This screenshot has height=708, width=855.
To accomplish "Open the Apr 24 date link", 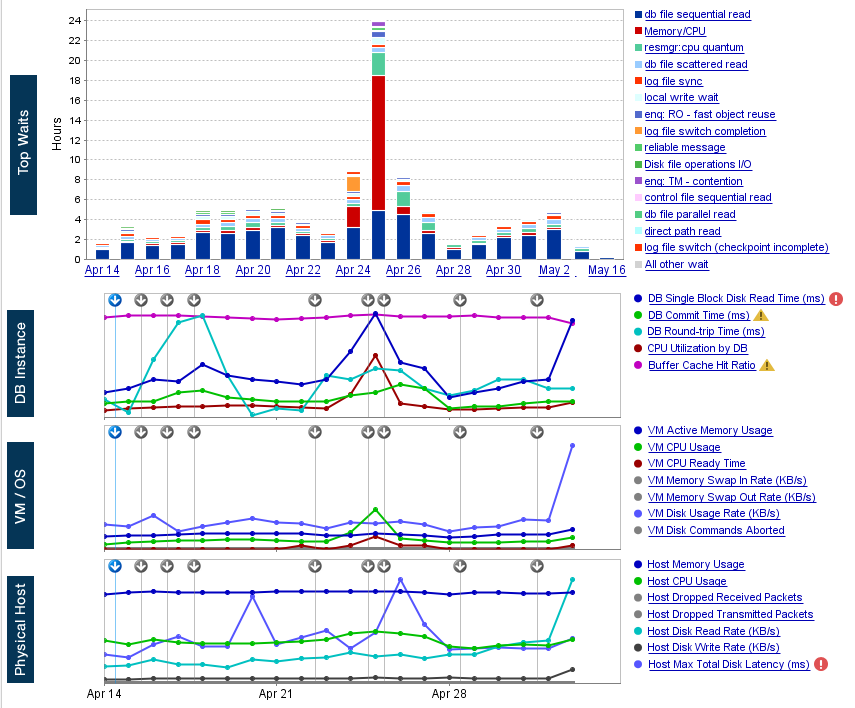I will pyautogui.click(x=353, y=270).
